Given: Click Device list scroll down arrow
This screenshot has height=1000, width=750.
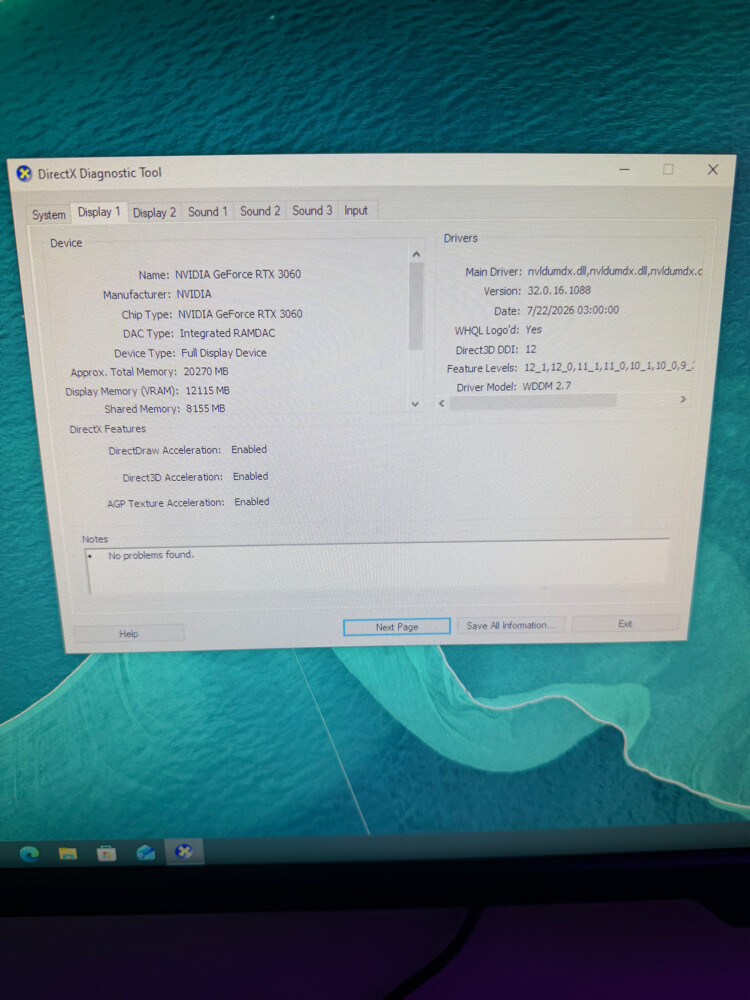Looking at the screenshot, I should pos(415,404).
